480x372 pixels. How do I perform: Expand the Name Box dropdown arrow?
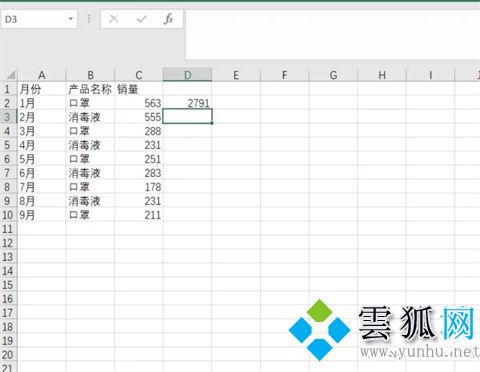(x=71, y=19)
